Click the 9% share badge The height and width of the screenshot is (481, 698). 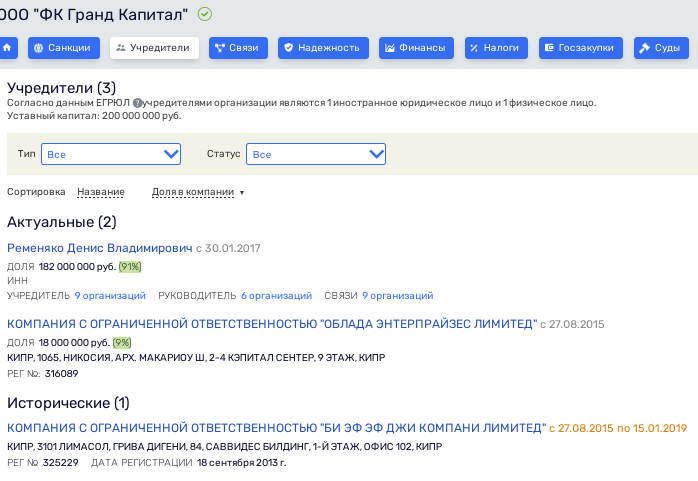coord(122,343)
